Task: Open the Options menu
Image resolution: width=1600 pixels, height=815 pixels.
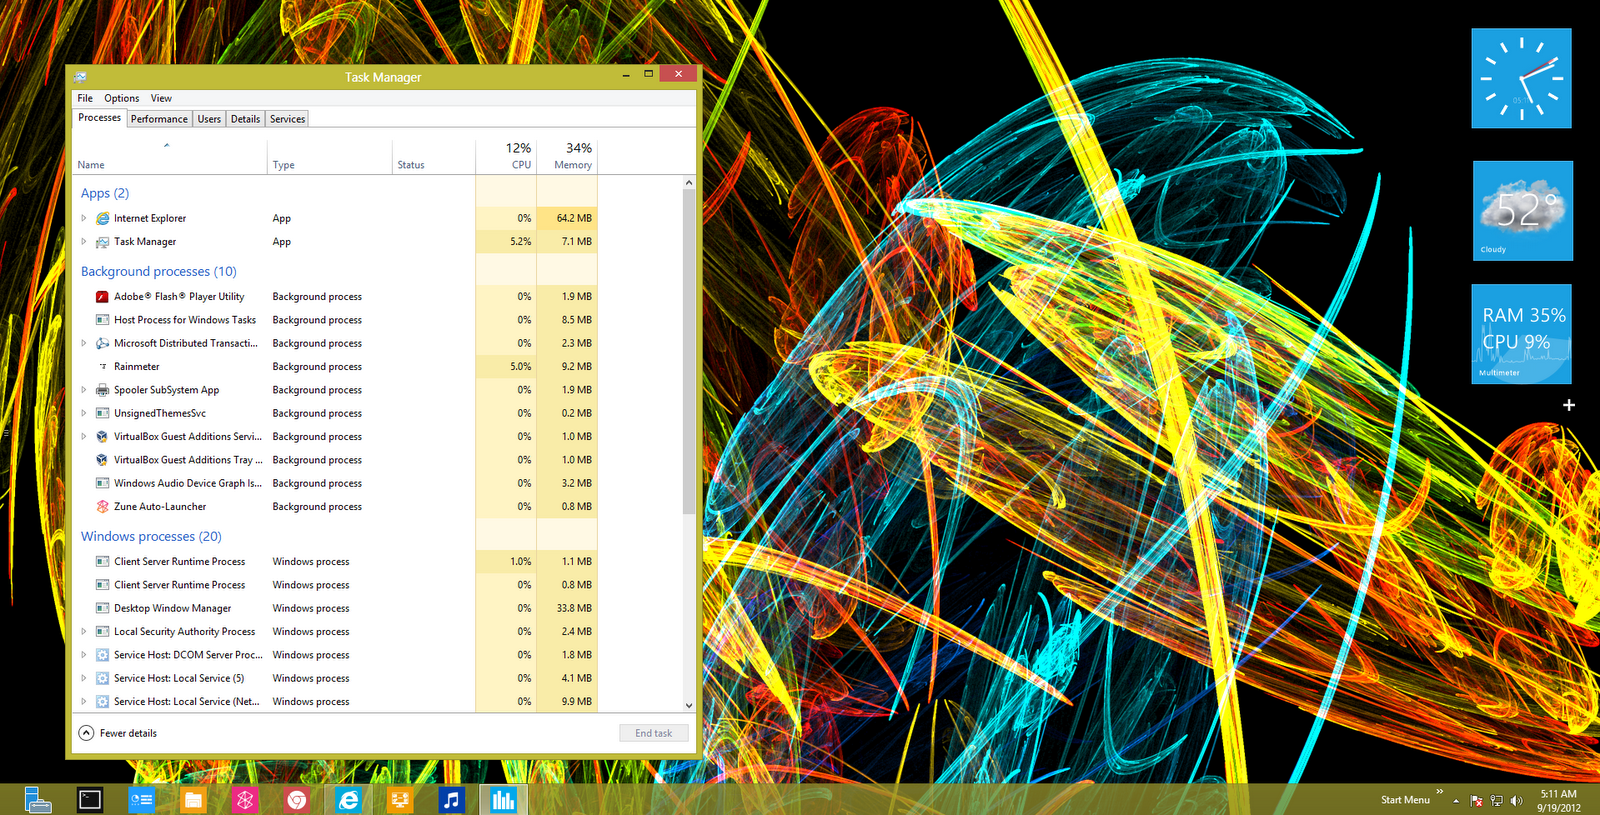Action: tap(122, 98)
